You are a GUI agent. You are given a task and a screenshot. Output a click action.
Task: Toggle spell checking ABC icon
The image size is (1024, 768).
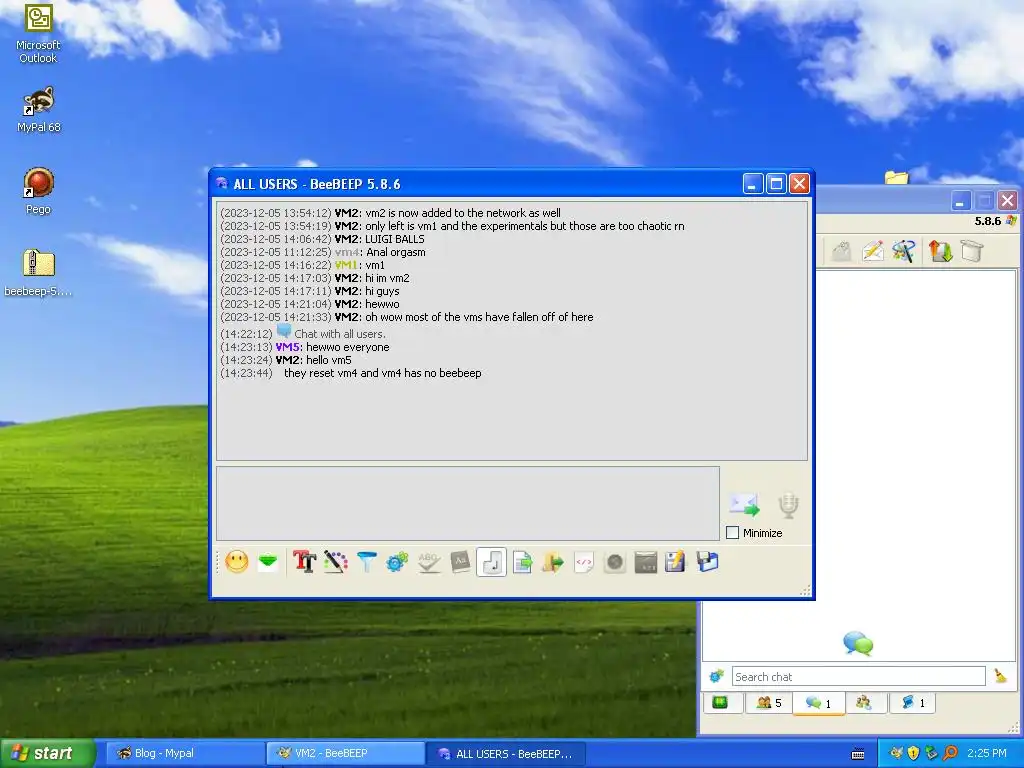coord(428,562)
